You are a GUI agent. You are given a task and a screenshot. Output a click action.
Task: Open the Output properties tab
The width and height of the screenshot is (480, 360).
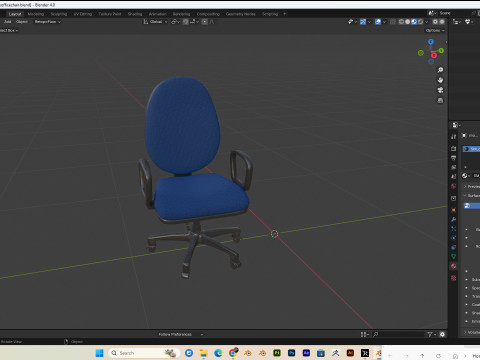point(453,158)
